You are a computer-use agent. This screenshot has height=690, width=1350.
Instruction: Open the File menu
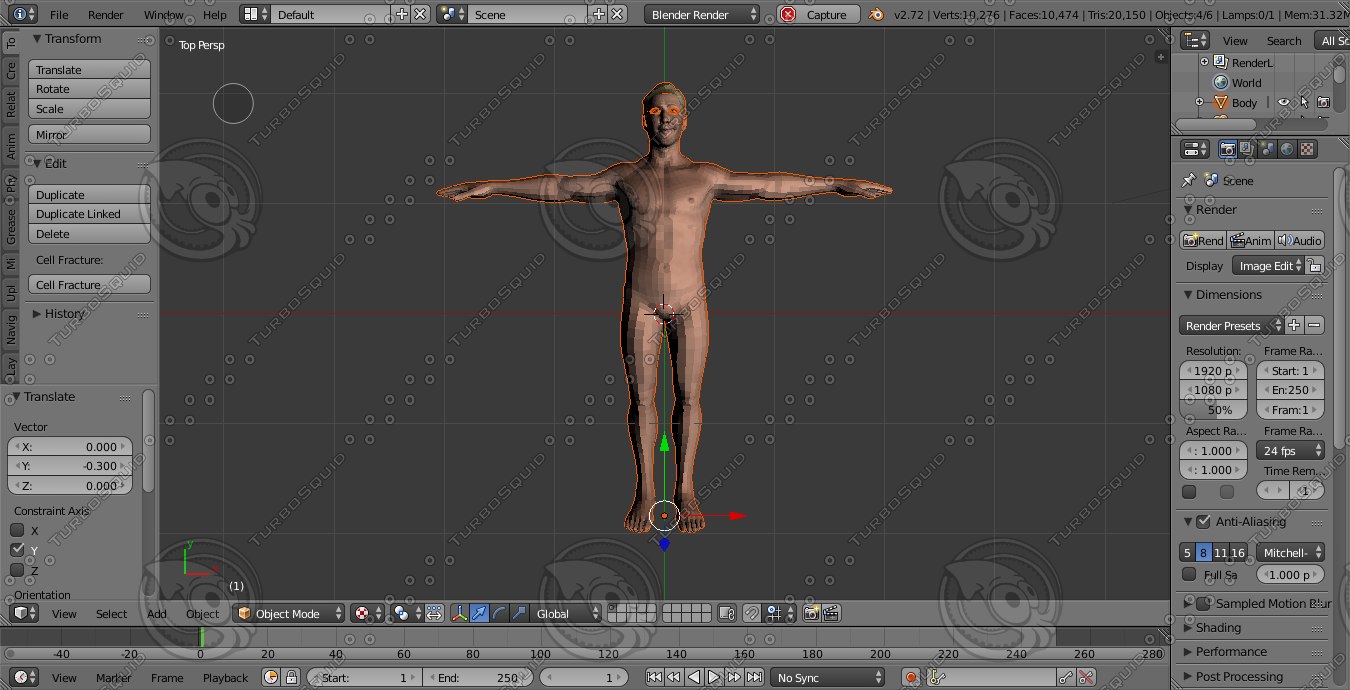point(59,14)
